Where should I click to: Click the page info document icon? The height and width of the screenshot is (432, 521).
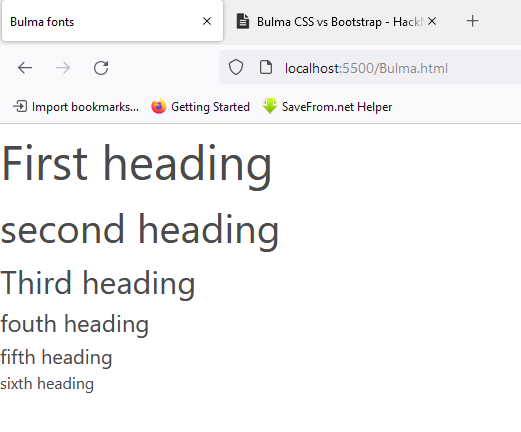coord(266,67)
